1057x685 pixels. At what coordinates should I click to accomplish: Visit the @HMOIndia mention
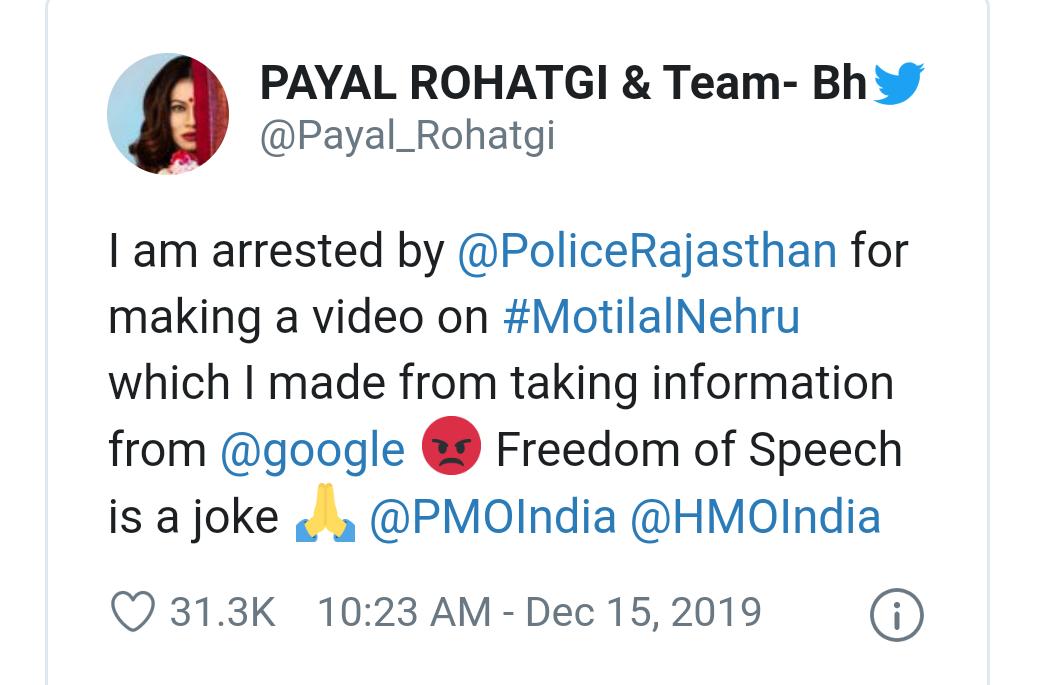click(x=755, y=518)
